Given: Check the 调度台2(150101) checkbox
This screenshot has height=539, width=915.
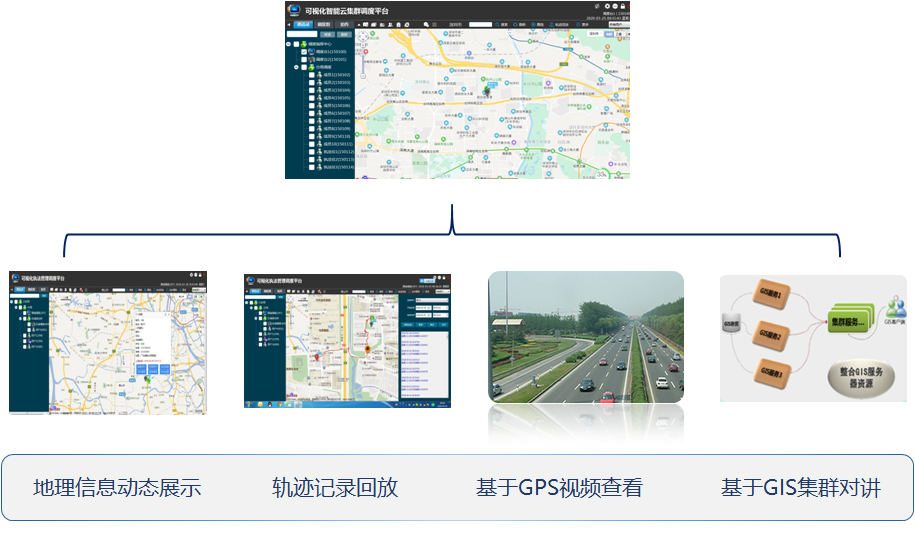Looking at the screenshot, I should point(304,60).
